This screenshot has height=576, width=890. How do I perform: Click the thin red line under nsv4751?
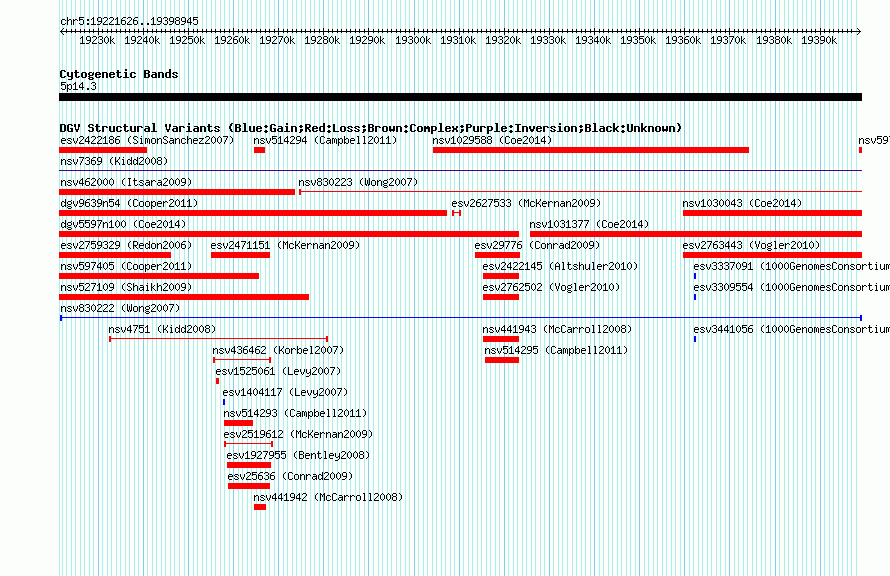[x=219, y=339]
